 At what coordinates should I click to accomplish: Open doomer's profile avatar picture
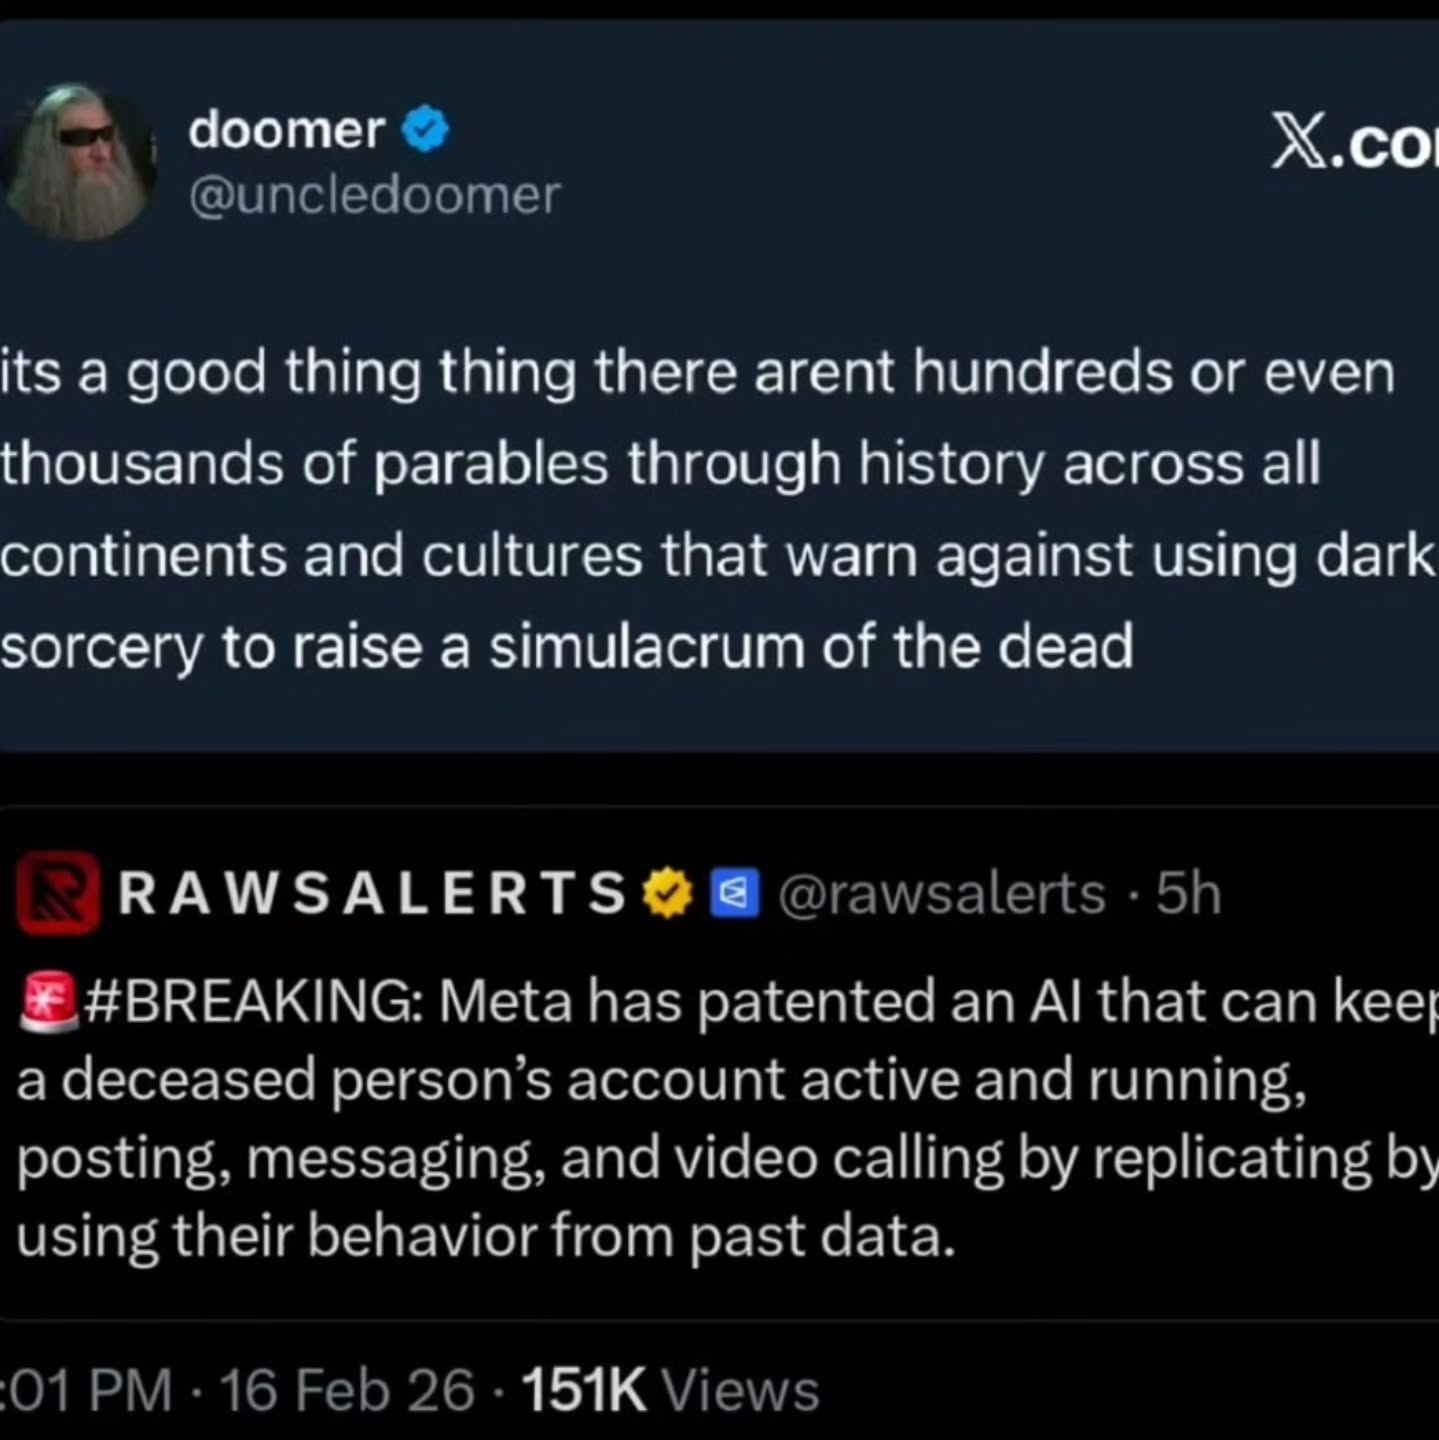82,162
